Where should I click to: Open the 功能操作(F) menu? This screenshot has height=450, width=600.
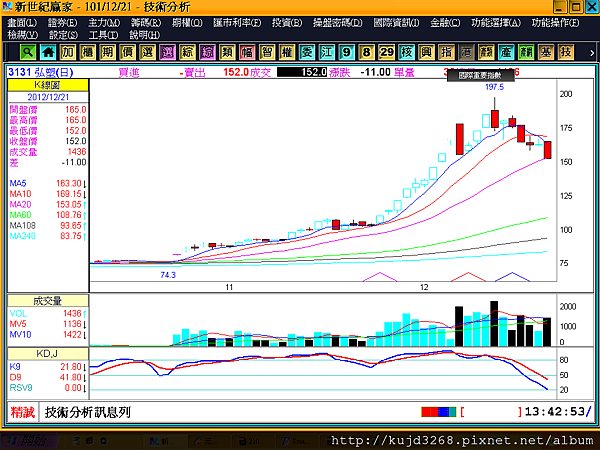[x=555, y=23]
